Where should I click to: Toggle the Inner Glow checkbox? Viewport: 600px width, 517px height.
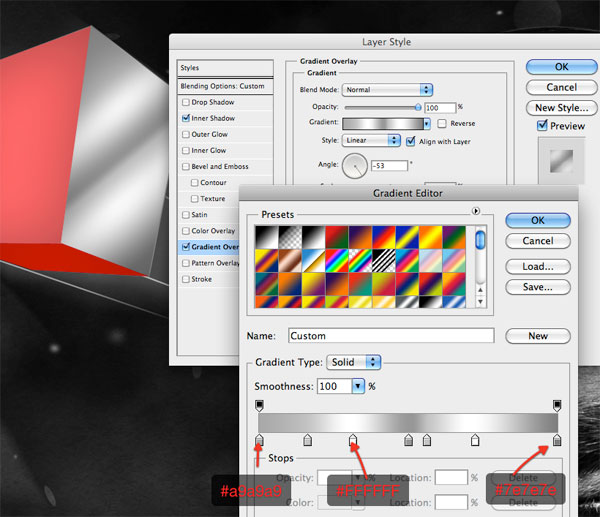[x=186, y=150]
